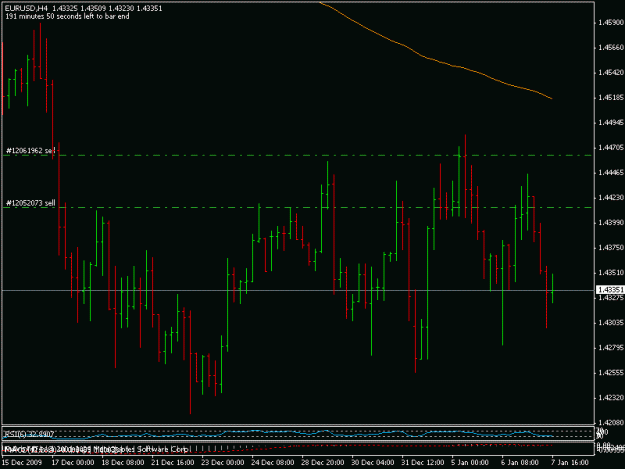Click the 1.44705 price axis label
The image size is (625, 469).
tap(611, 148)
